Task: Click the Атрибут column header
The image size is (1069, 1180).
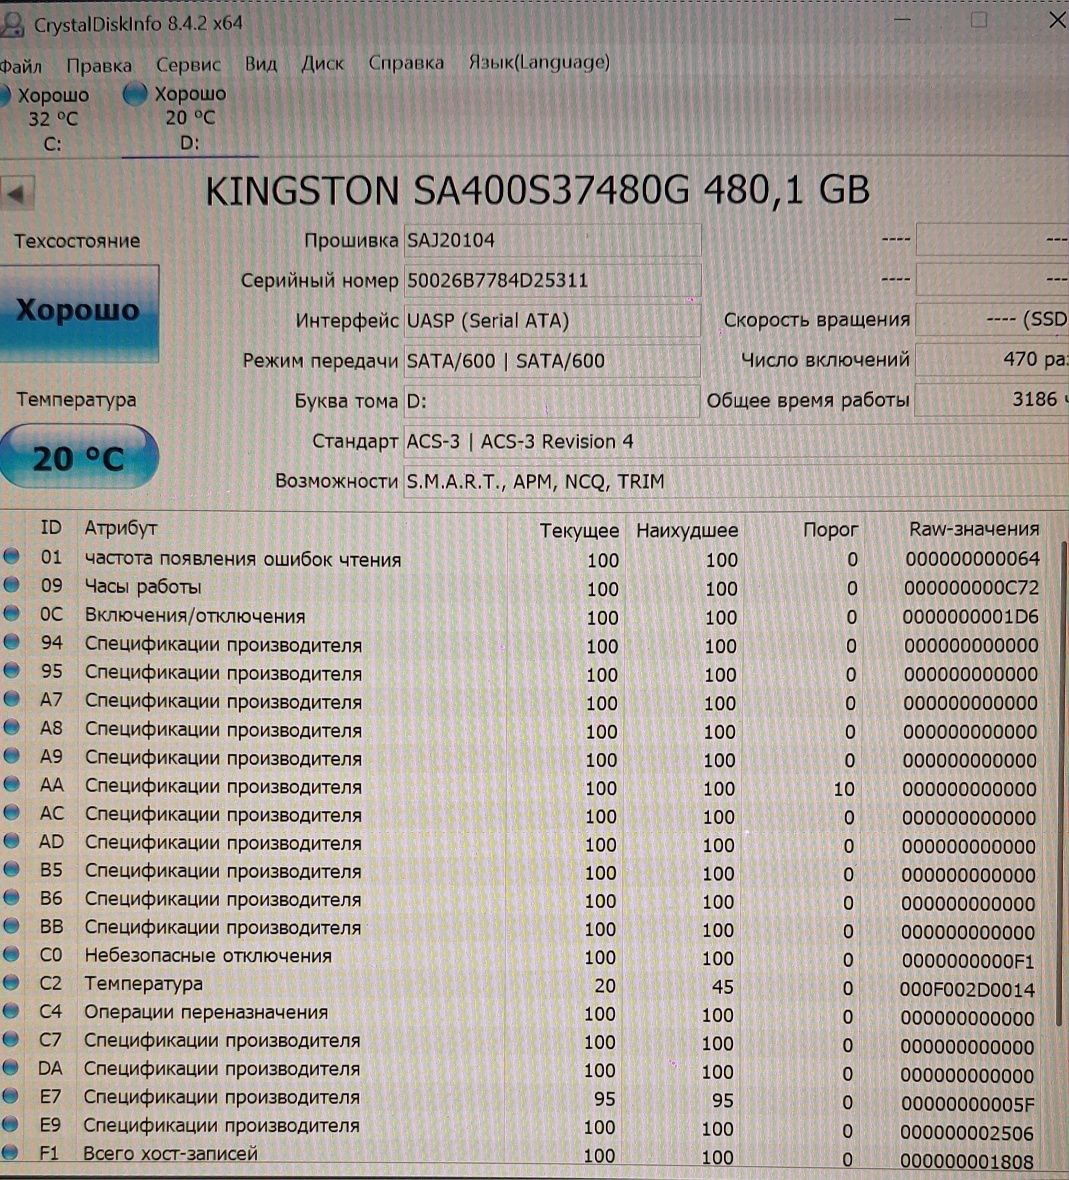Action: 120,528
